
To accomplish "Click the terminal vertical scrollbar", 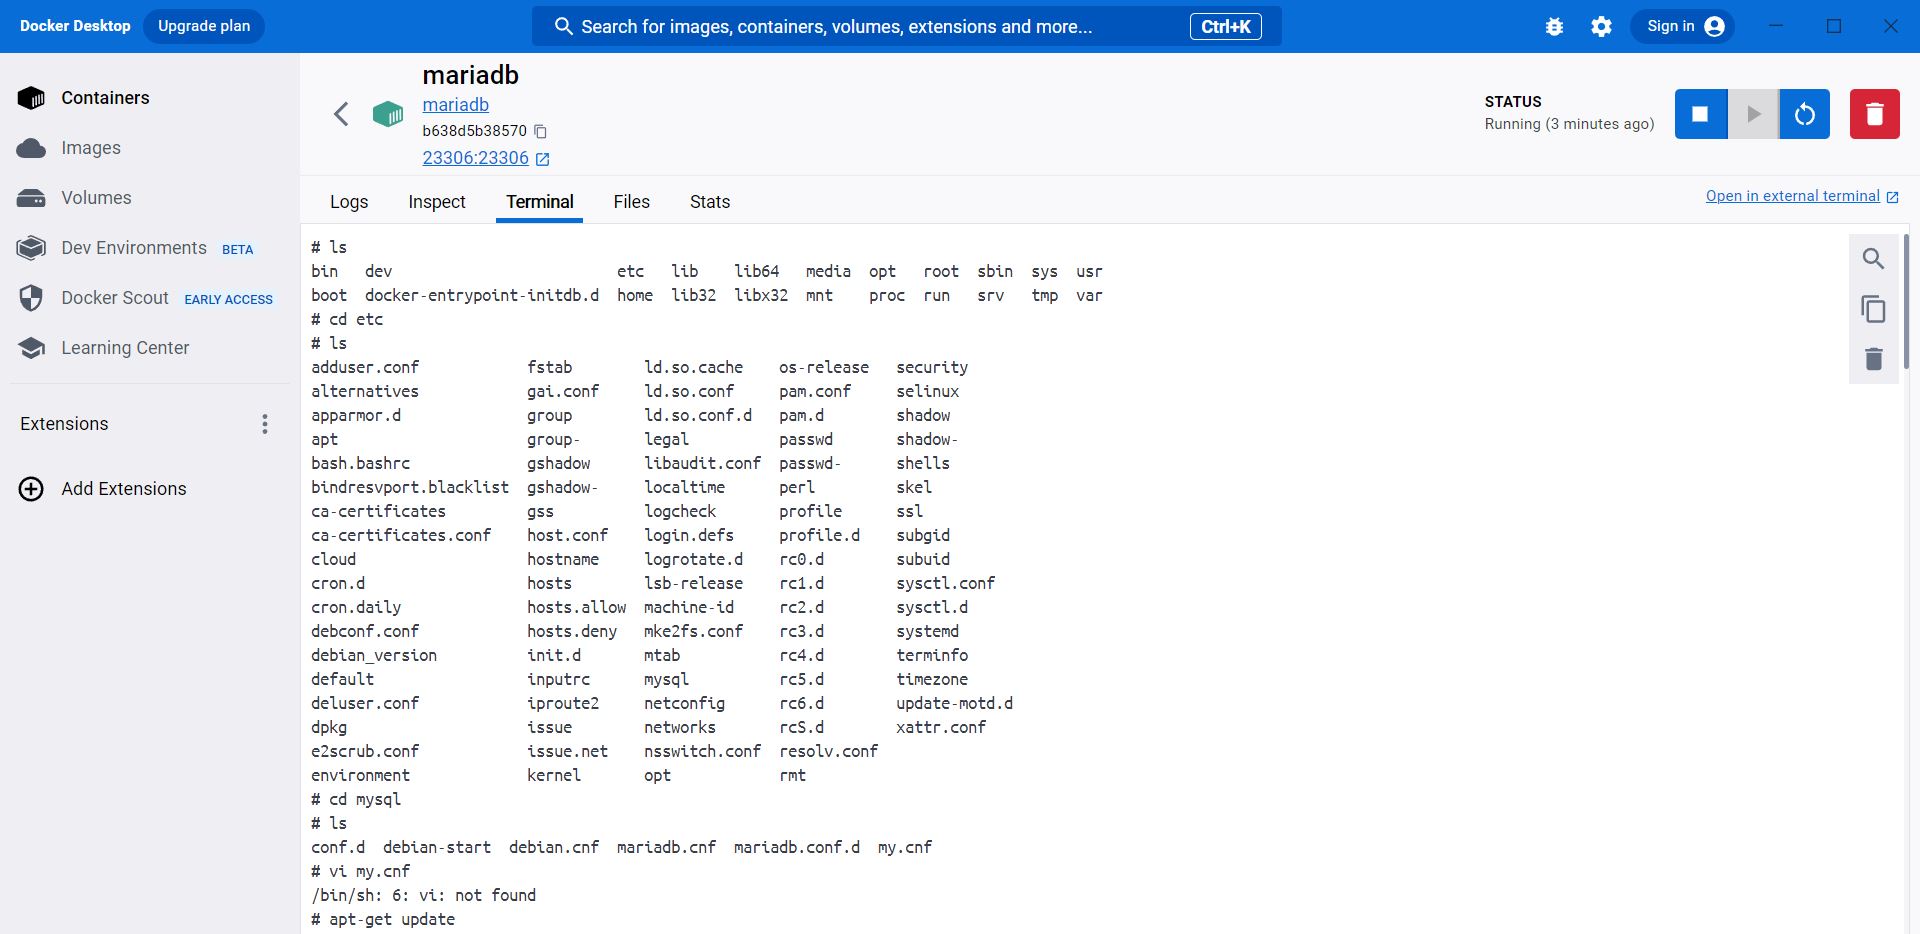I will (1906, 301).
